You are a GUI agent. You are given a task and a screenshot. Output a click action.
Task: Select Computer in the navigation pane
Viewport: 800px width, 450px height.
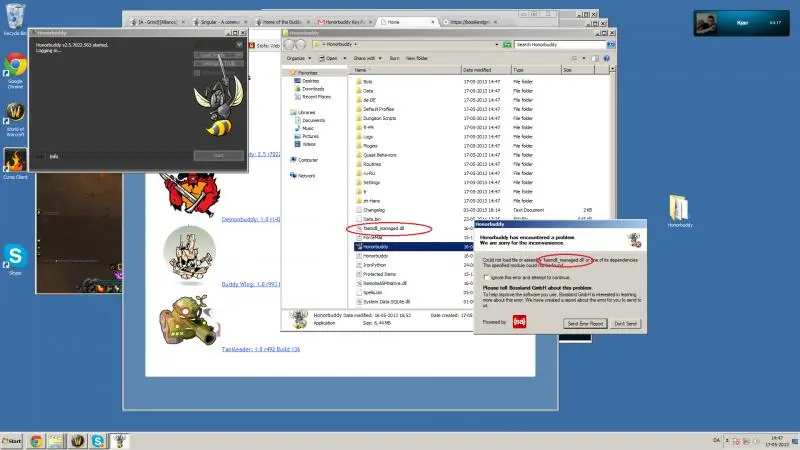304,160
